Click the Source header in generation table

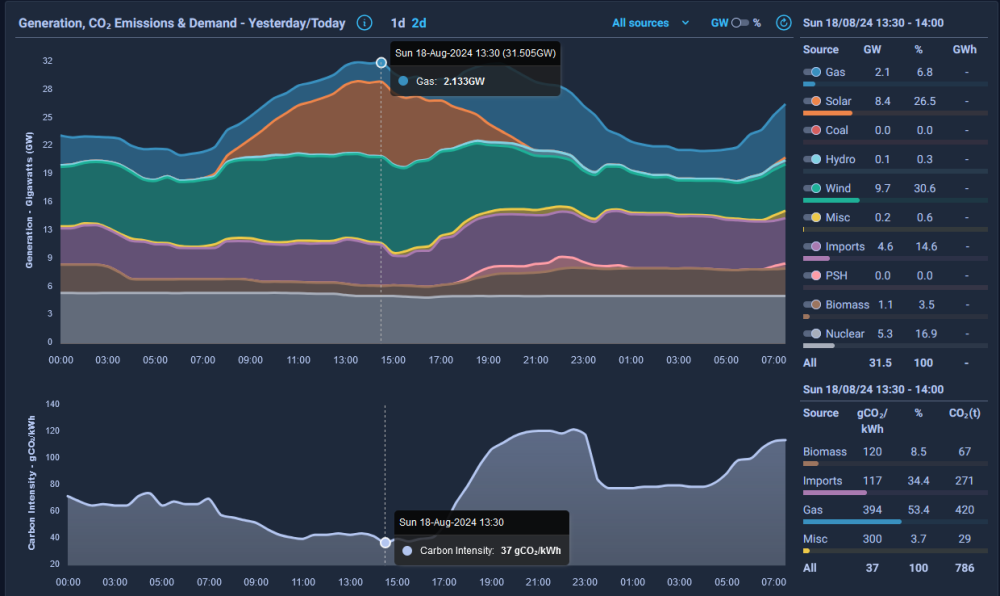821,49
